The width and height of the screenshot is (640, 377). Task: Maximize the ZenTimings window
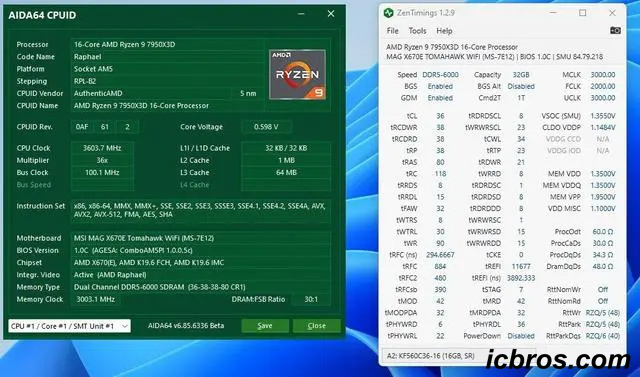point(582,13)
